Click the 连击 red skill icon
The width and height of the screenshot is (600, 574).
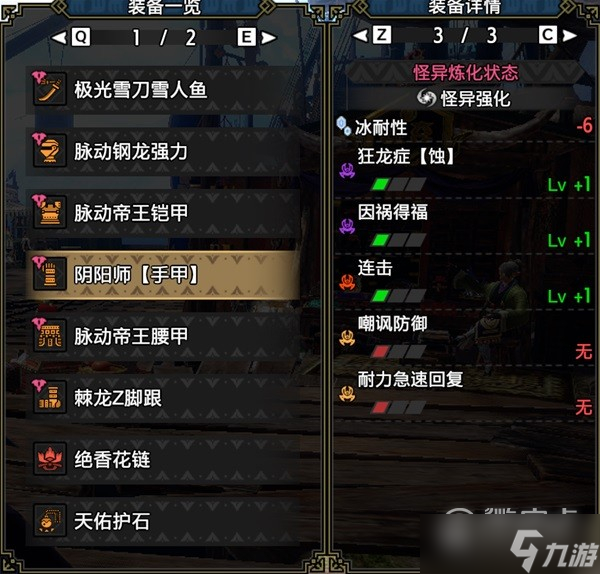[x=347, y=282]
